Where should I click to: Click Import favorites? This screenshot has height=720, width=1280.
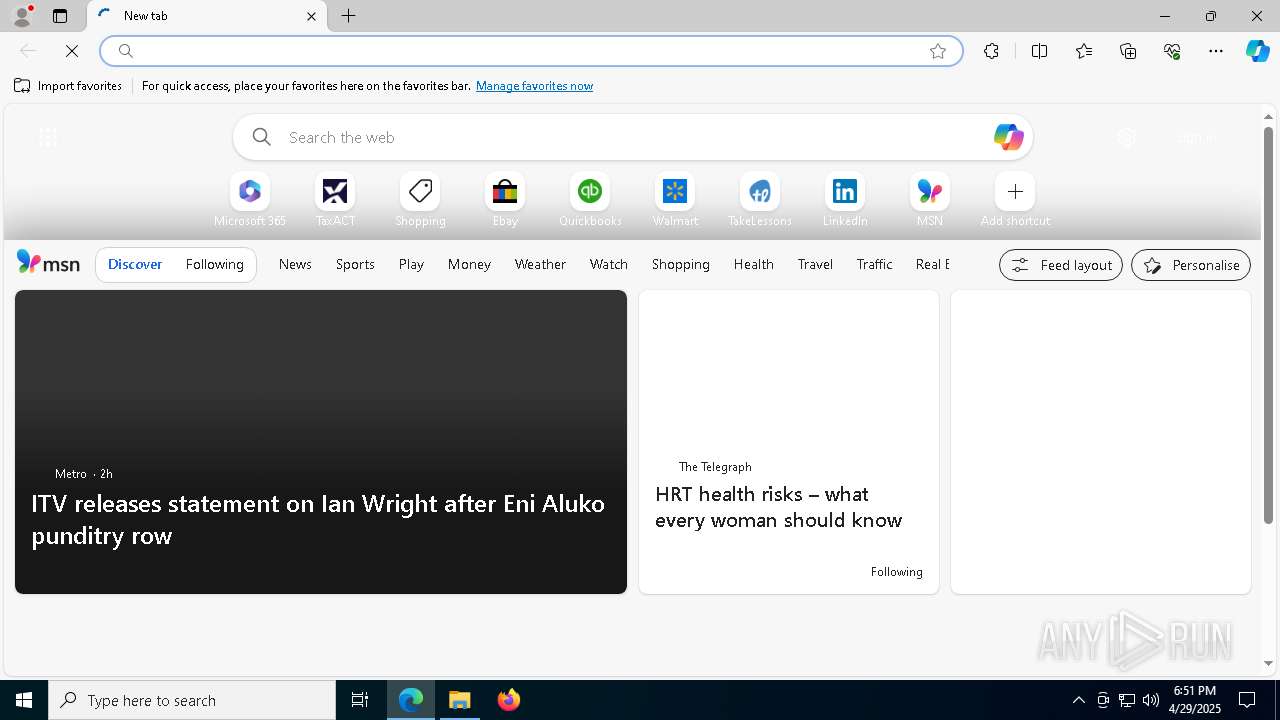68,86
